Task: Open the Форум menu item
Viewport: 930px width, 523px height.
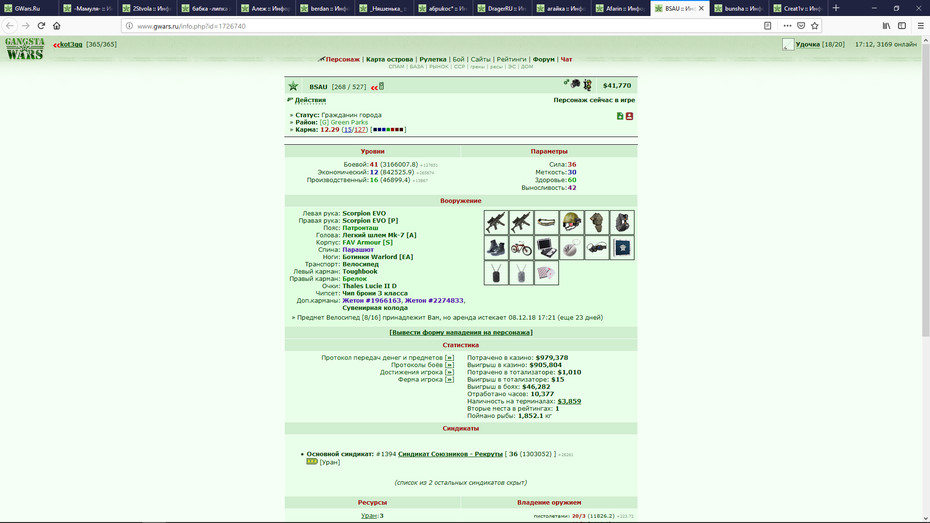Action: point(543,59)
